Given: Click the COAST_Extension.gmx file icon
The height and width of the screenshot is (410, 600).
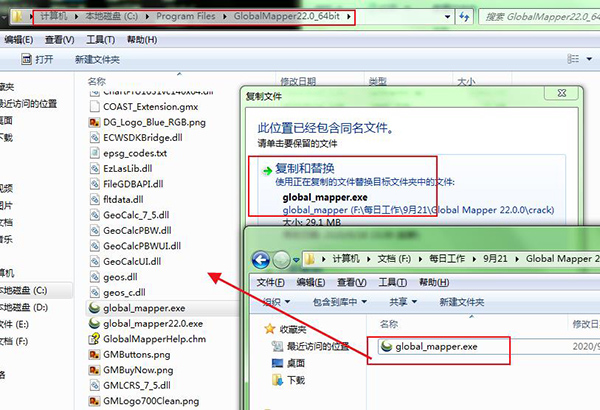Looking at the screenshot, I should pyautogui.click(x=94, y=106).
